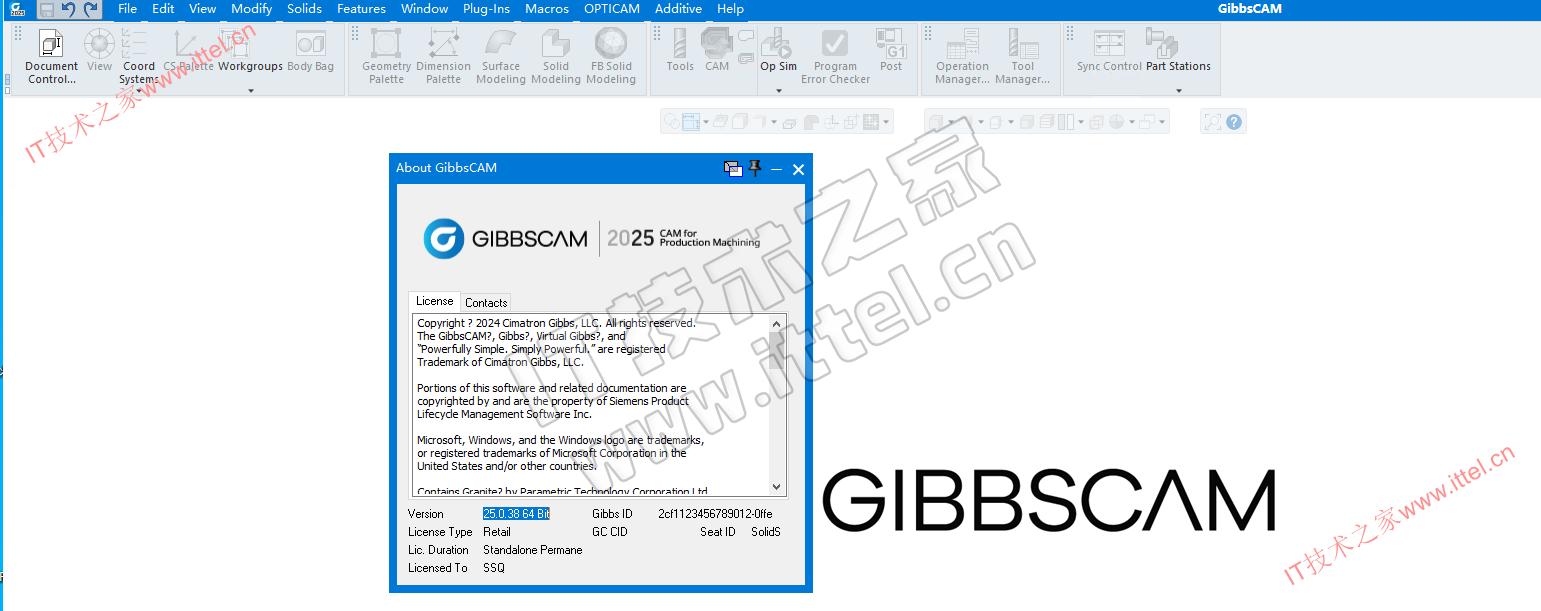
Task: Click the license text scrollbar up arrow
Action: (777, 324)
